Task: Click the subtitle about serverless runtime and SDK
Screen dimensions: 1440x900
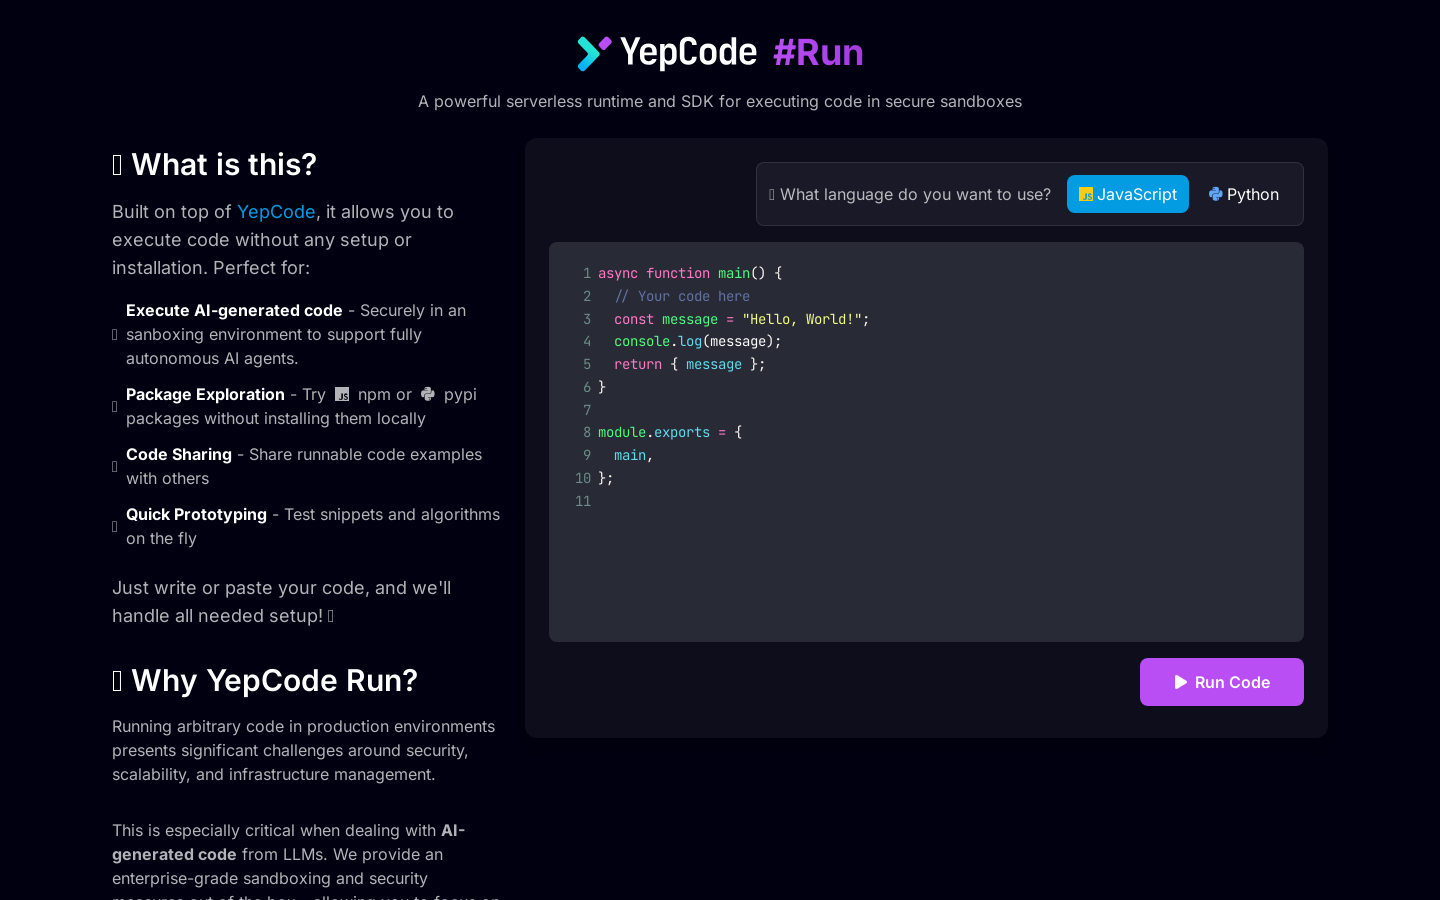Action: pyautogui.click(x=720, y=101)
